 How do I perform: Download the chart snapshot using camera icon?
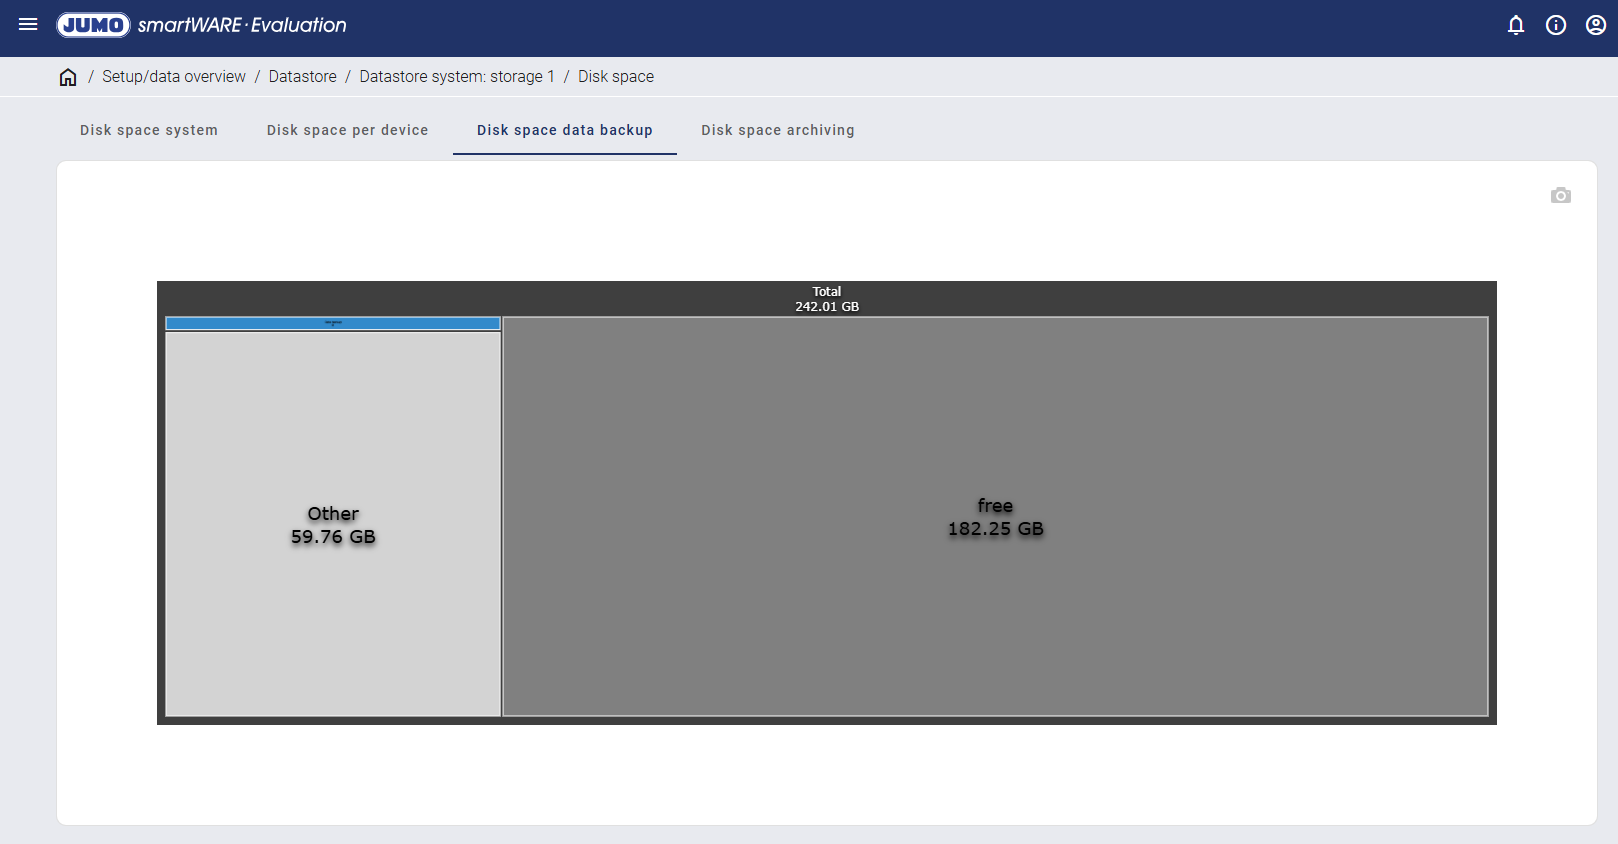(x=1560, y=196)
